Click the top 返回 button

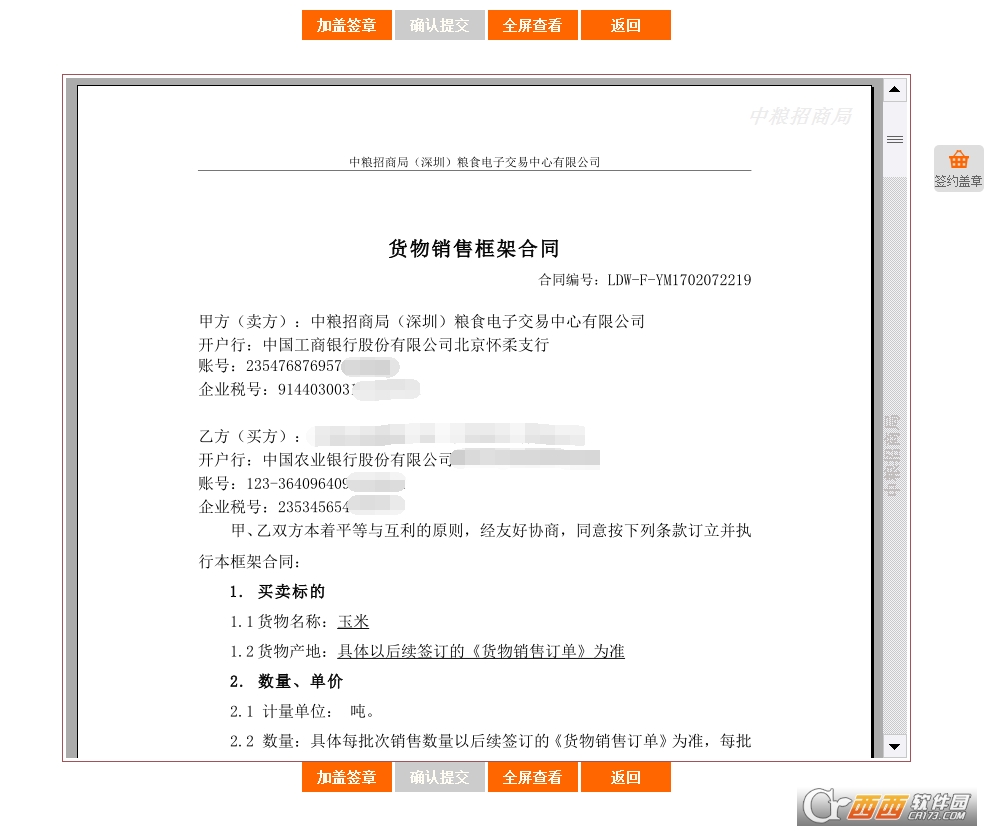tap(626, 25)
